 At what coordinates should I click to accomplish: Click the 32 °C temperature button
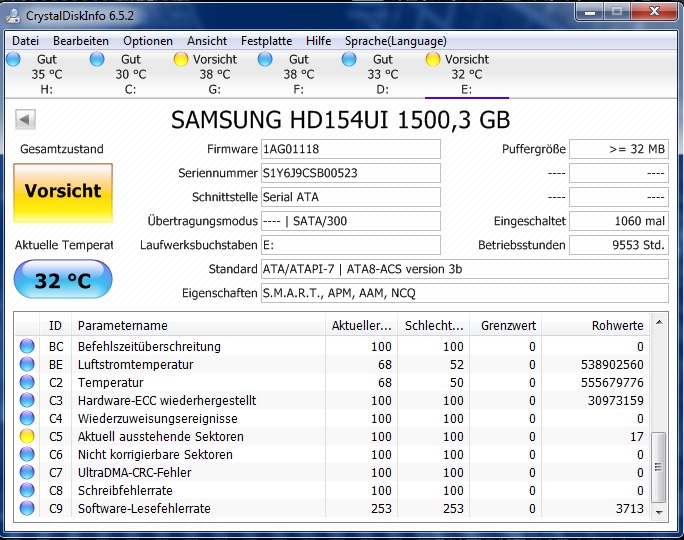63,279
